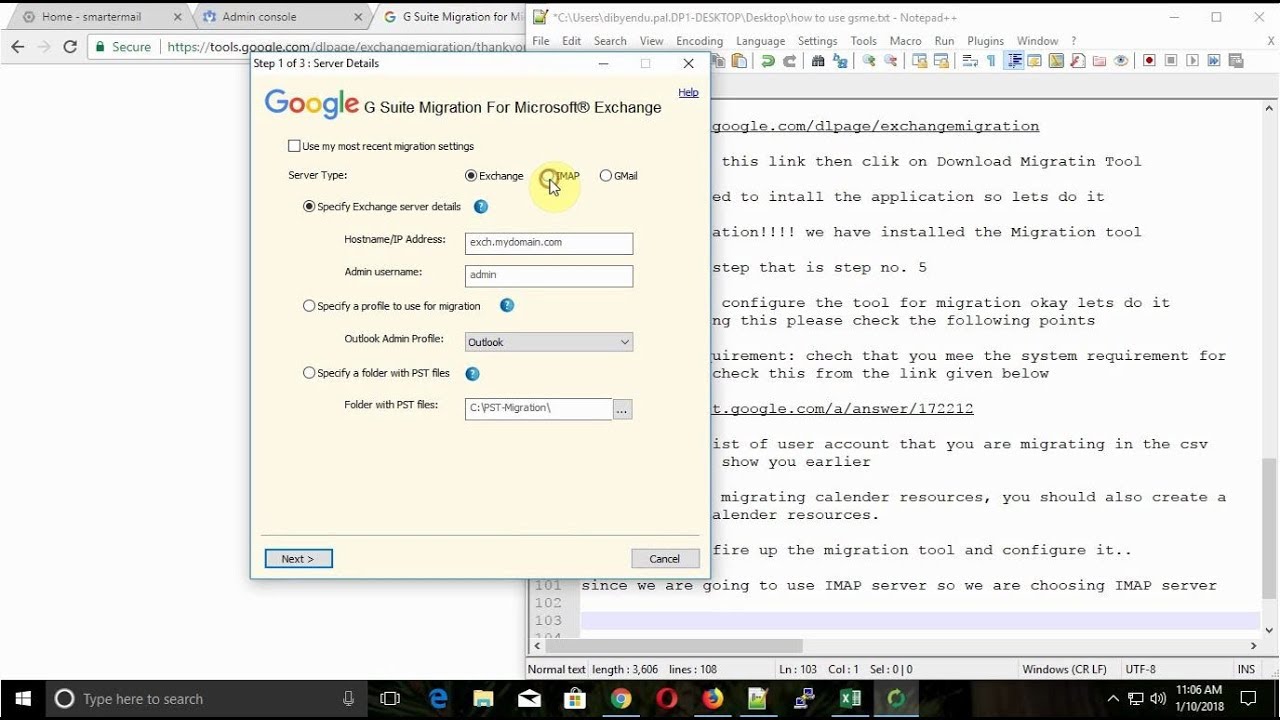Open Notepad++ Plugins menu
The image size is (1280, 720).
[x=985, y=41]
